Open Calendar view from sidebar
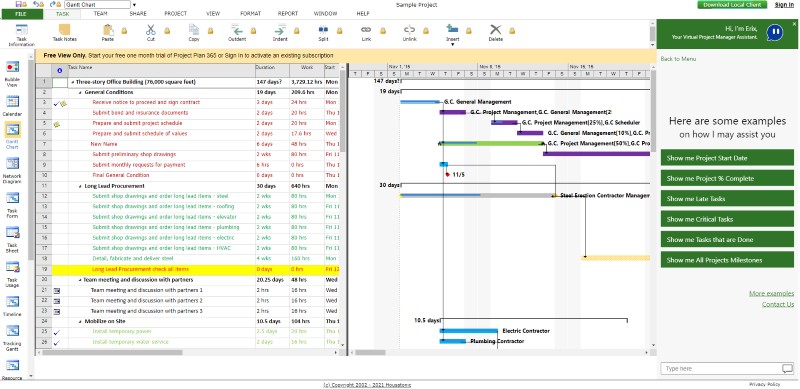The height and width of the screenshot is (389, 800). pos(12,106)
